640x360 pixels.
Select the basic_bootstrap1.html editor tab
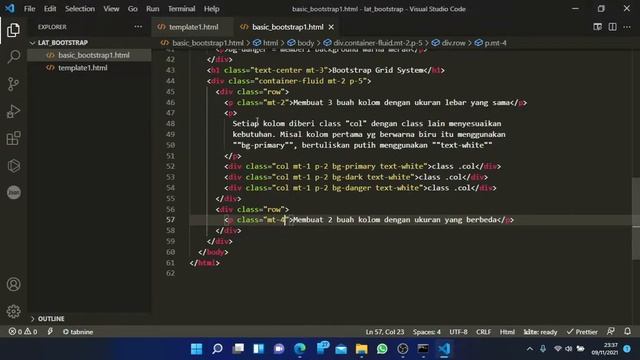pos(287,27)
